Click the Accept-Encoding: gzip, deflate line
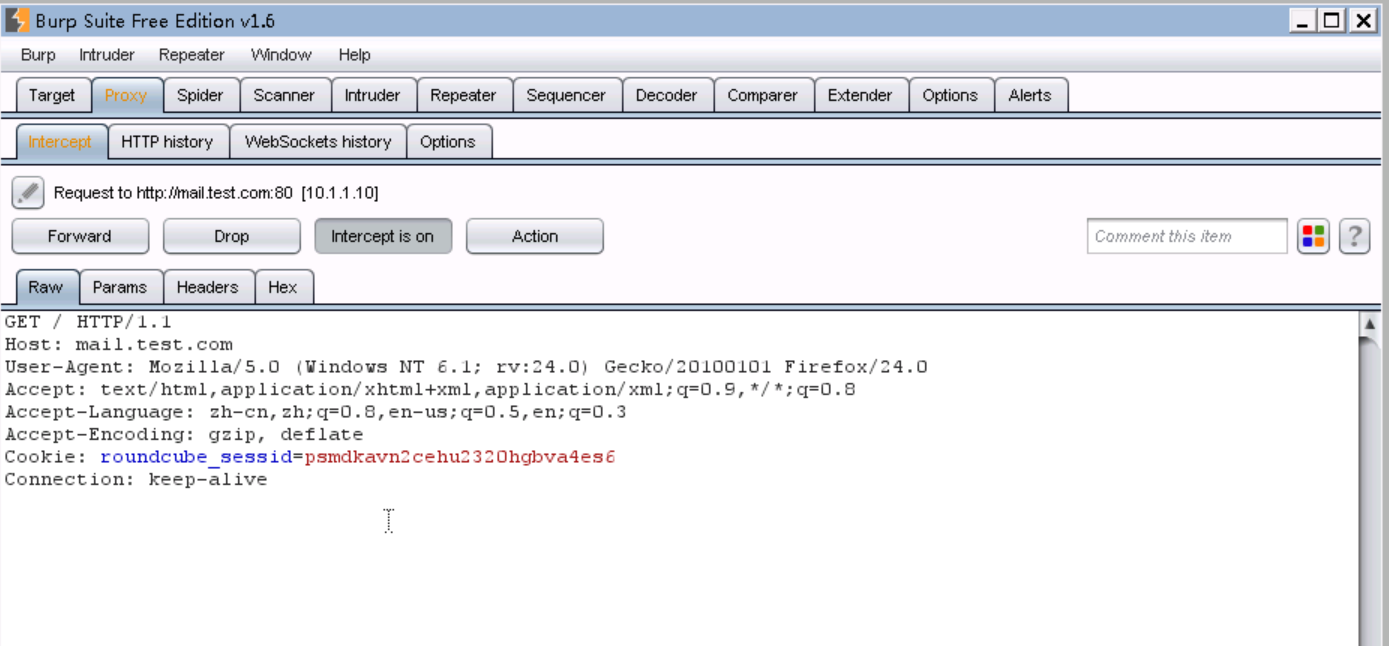Screen dimensions: 1389x646 [x=184, y=434]
